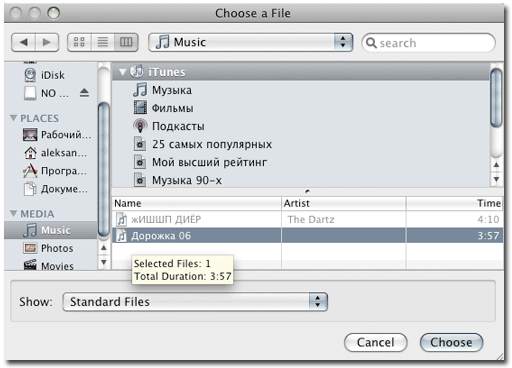
Task: Click the sidebar scroll down arrow
Action: tap(104, 262)
